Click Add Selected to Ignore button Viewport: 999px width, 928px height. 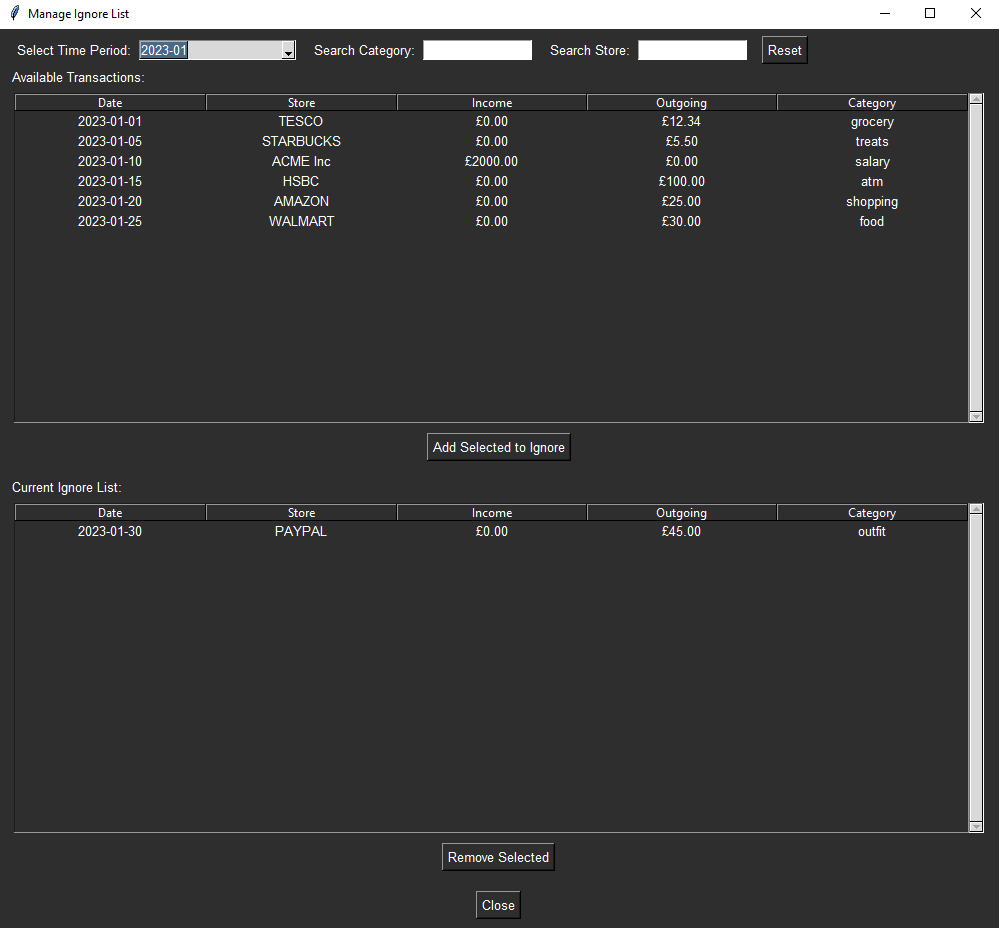(498, 447)
